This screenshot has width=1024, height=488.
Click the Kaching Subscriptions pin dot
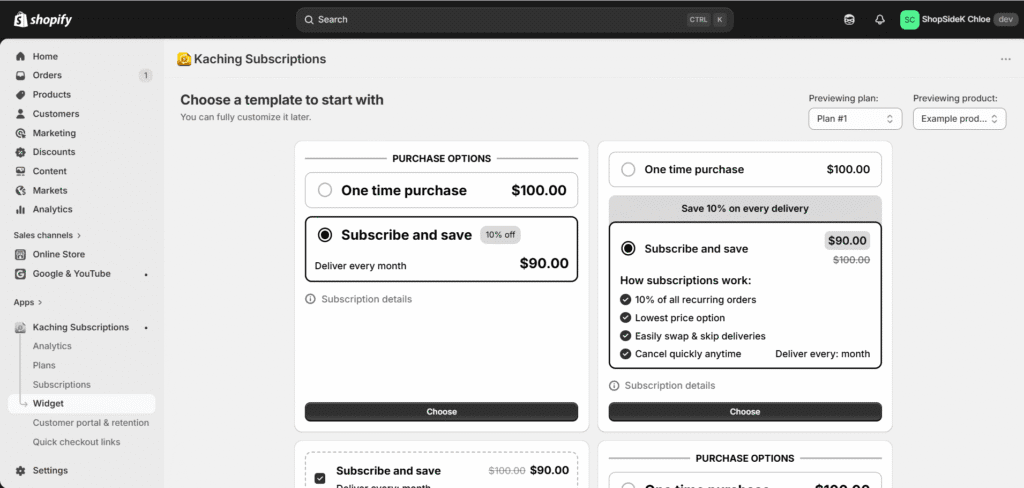click(x=146, y=327)
